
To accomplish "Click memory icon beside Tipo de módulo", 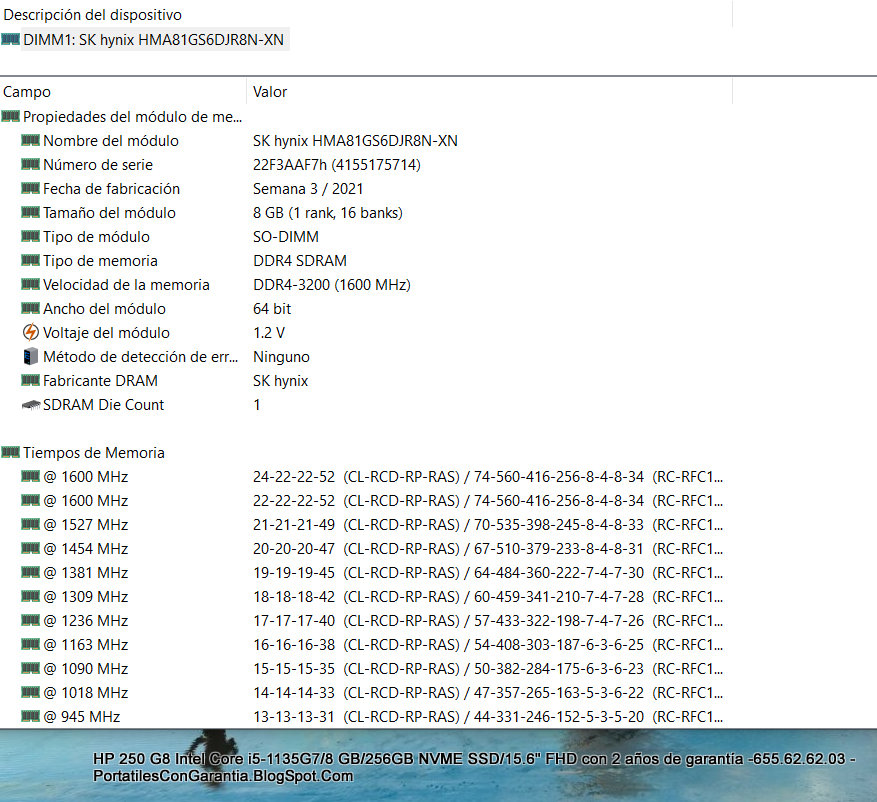I will (30, 236).
